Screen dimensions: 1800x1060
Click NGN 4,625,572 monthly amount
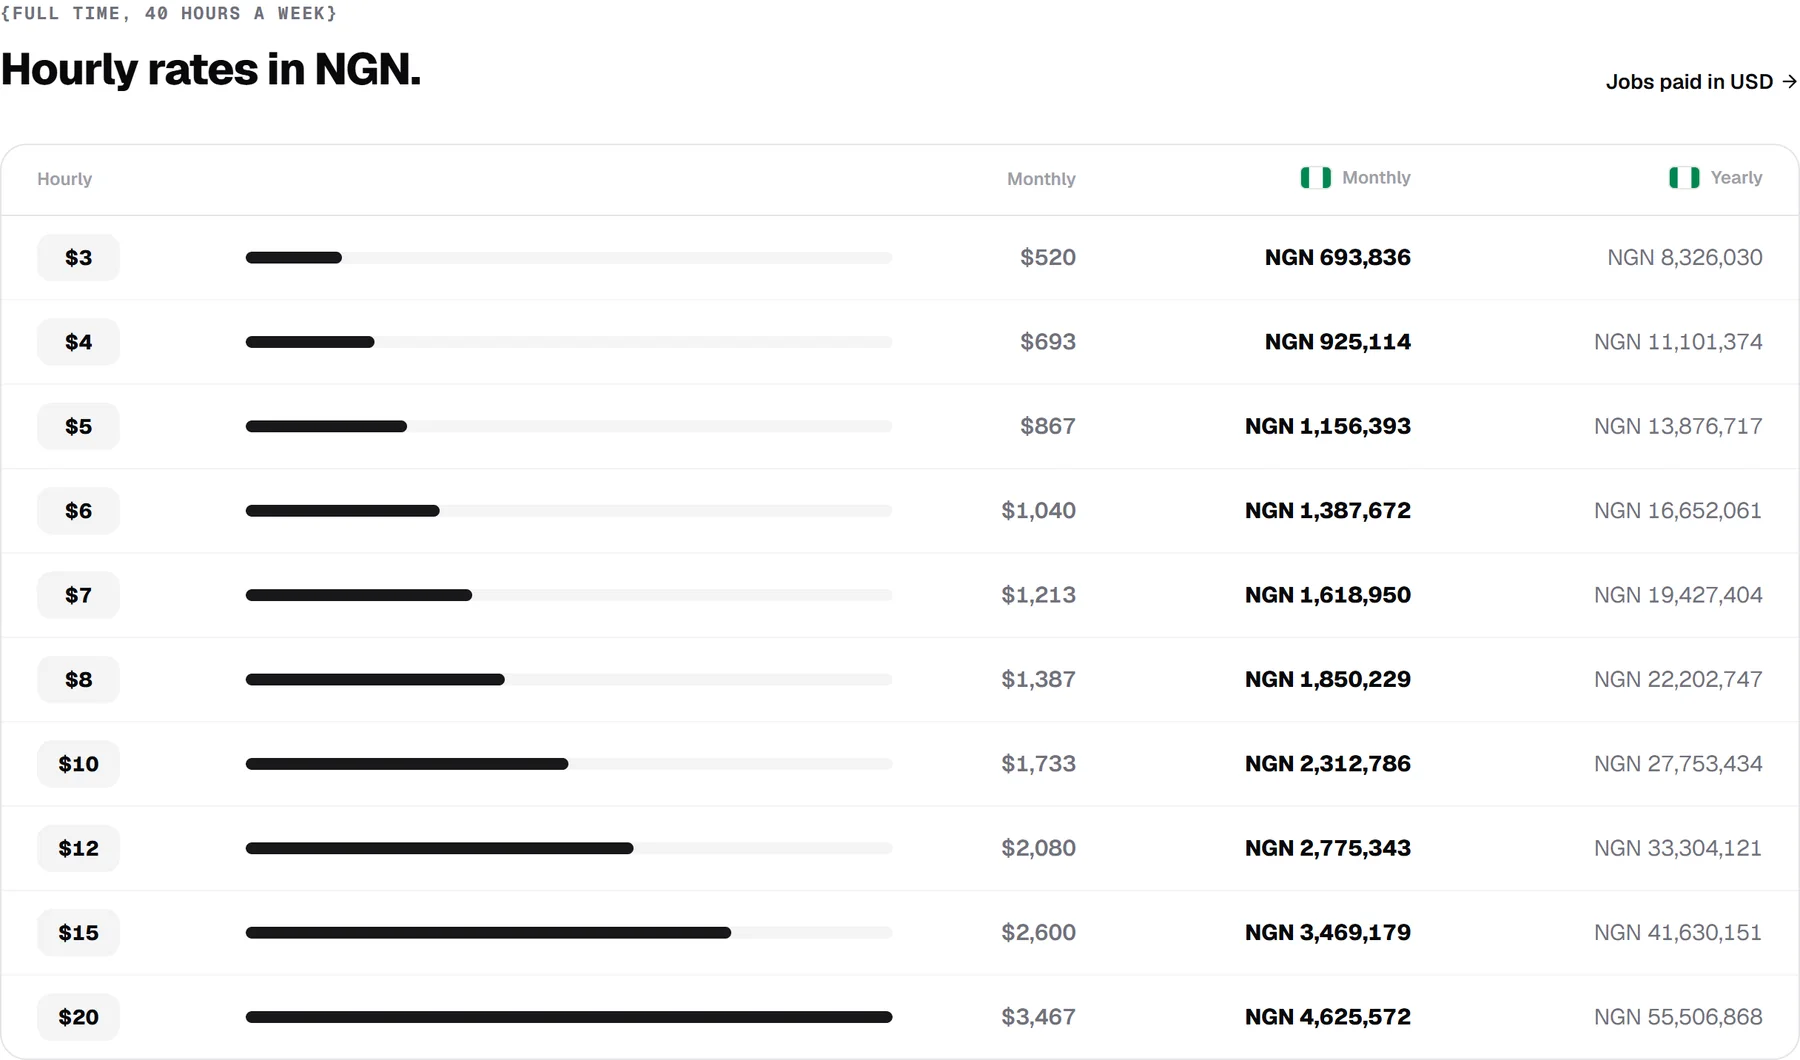tap(1328, 1017)
